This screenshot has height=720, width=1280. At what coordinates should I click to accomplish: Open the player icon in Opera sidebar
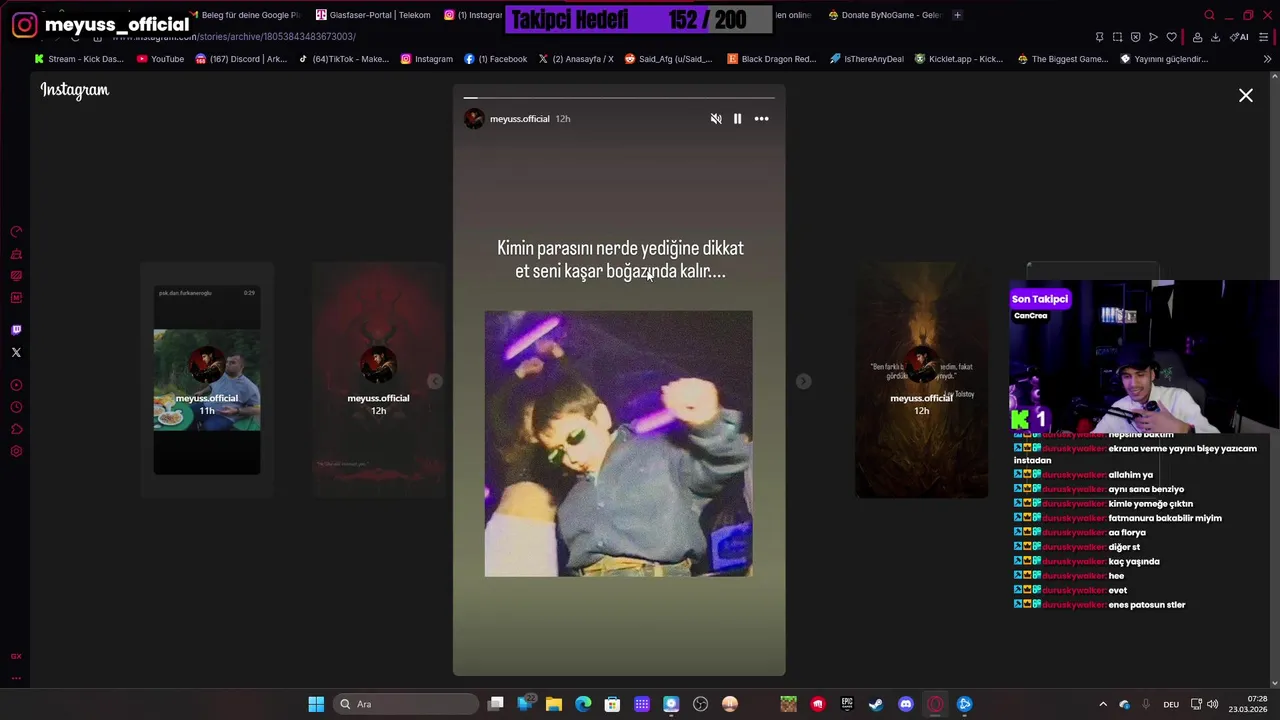[x=16, y=385]
